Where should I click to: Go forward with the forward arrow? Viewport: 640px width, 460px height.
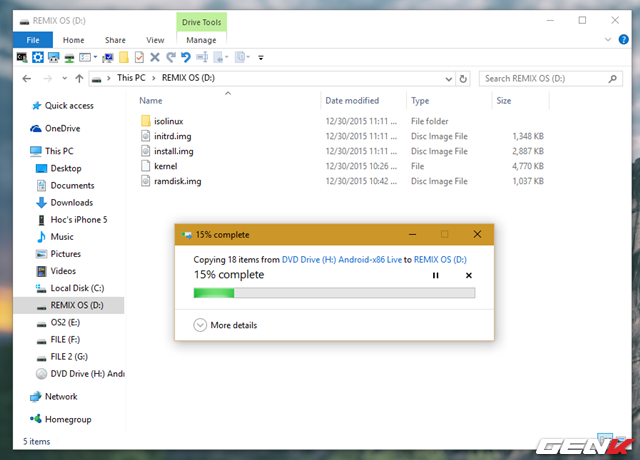pyautogui.click(x=48, y=78)
